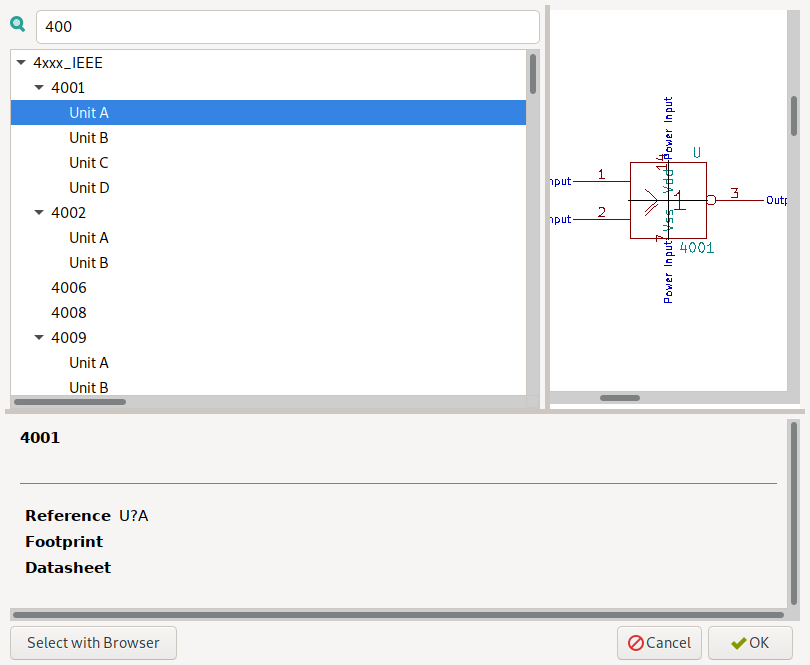Open Select with Browser
Image resolution: width=810 pixels, height=665 pixels.
tap(93, 643)
